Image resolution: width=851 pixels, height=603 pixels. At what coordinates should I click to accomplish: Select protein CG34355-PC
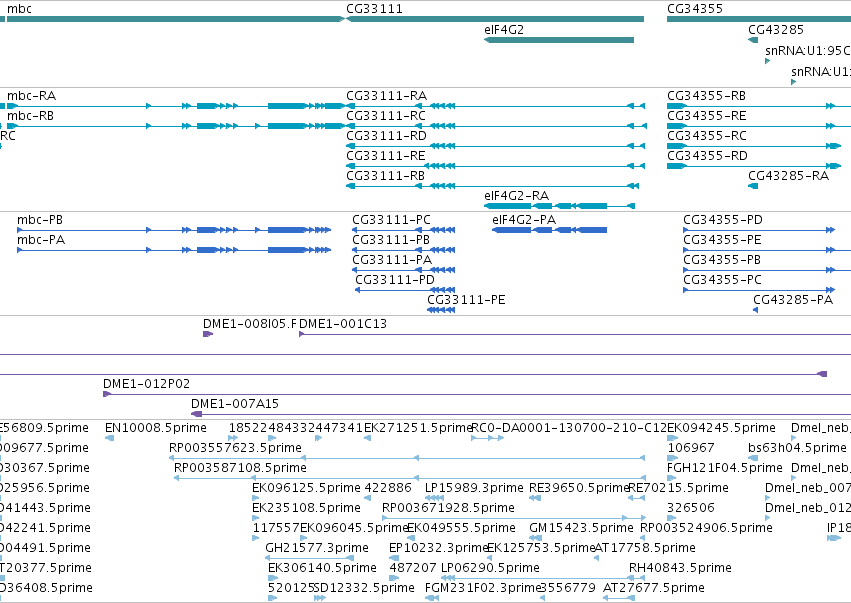(x=759, y=290)
